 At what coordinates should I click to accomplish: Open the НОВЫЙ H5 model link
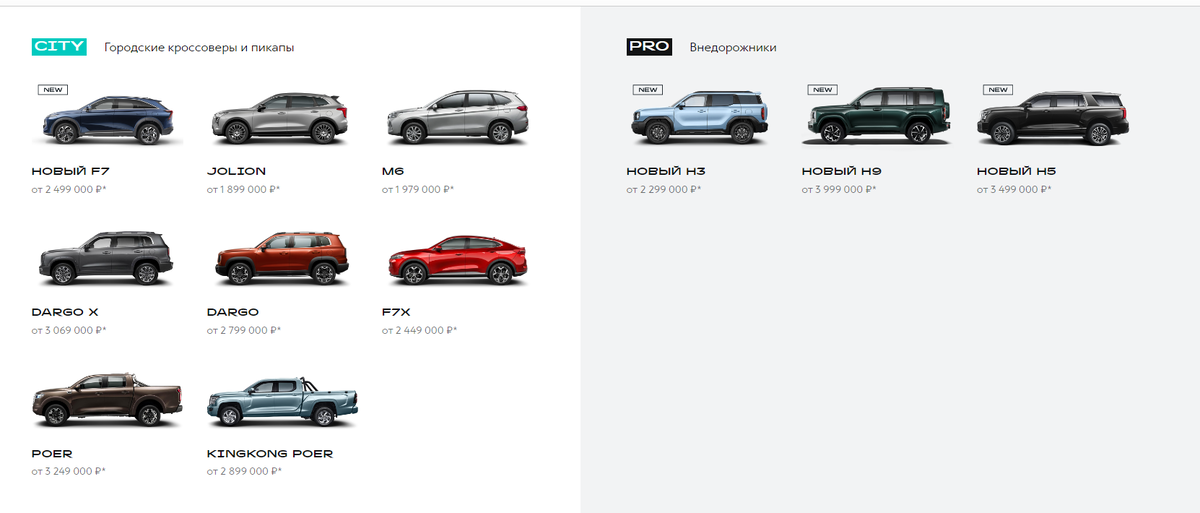(1017, 171)
